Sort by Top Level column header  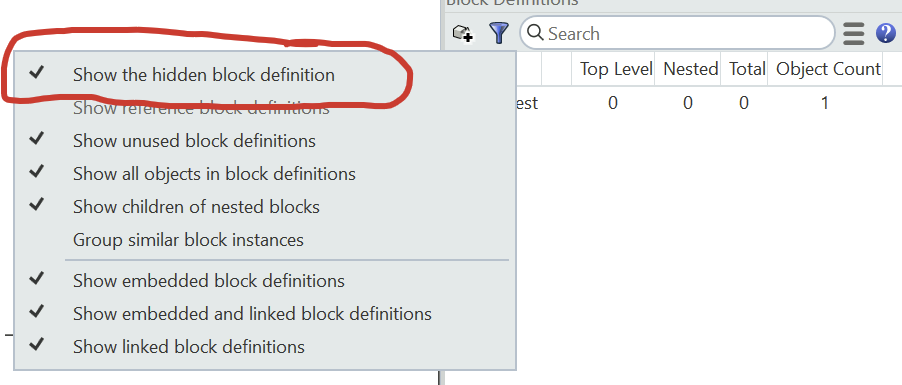(x=613, y=69)
